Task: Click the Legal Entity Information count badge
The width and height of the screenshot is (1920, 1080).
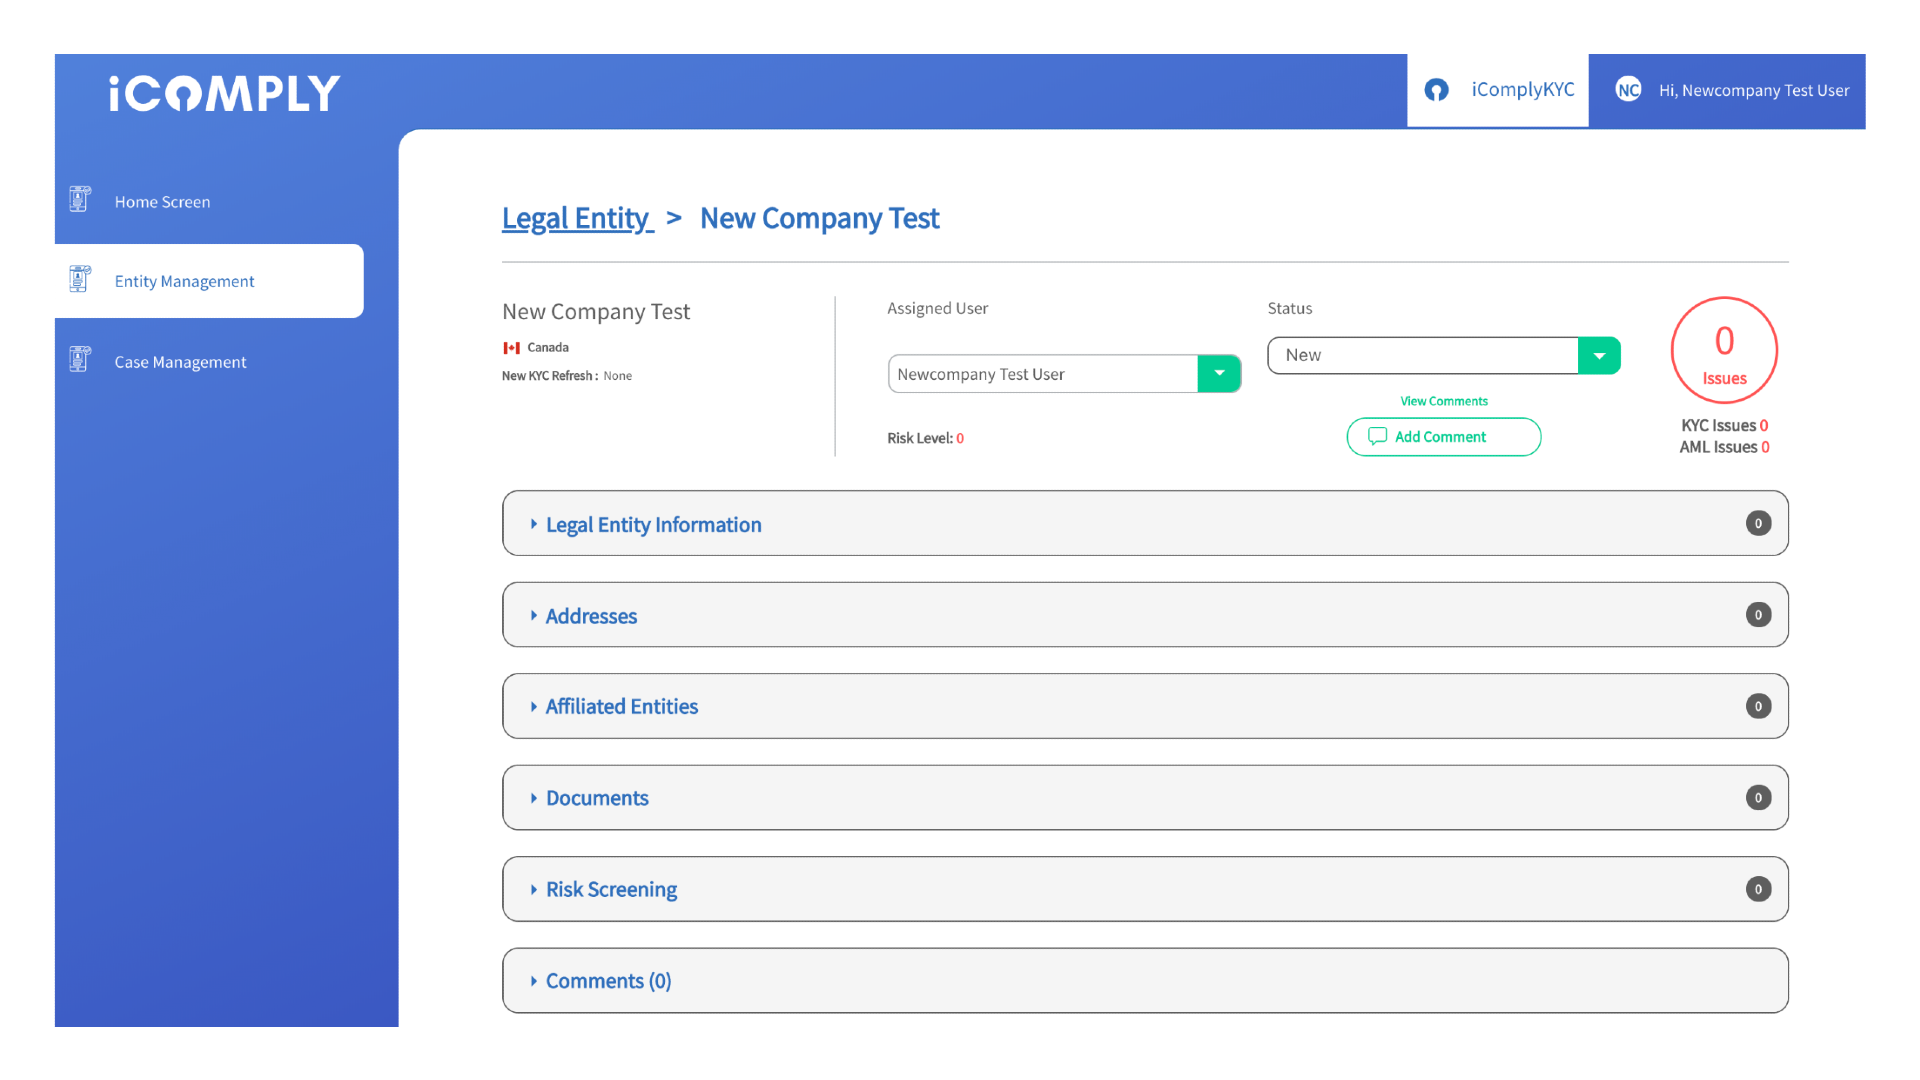Action: click(1758, 523)
